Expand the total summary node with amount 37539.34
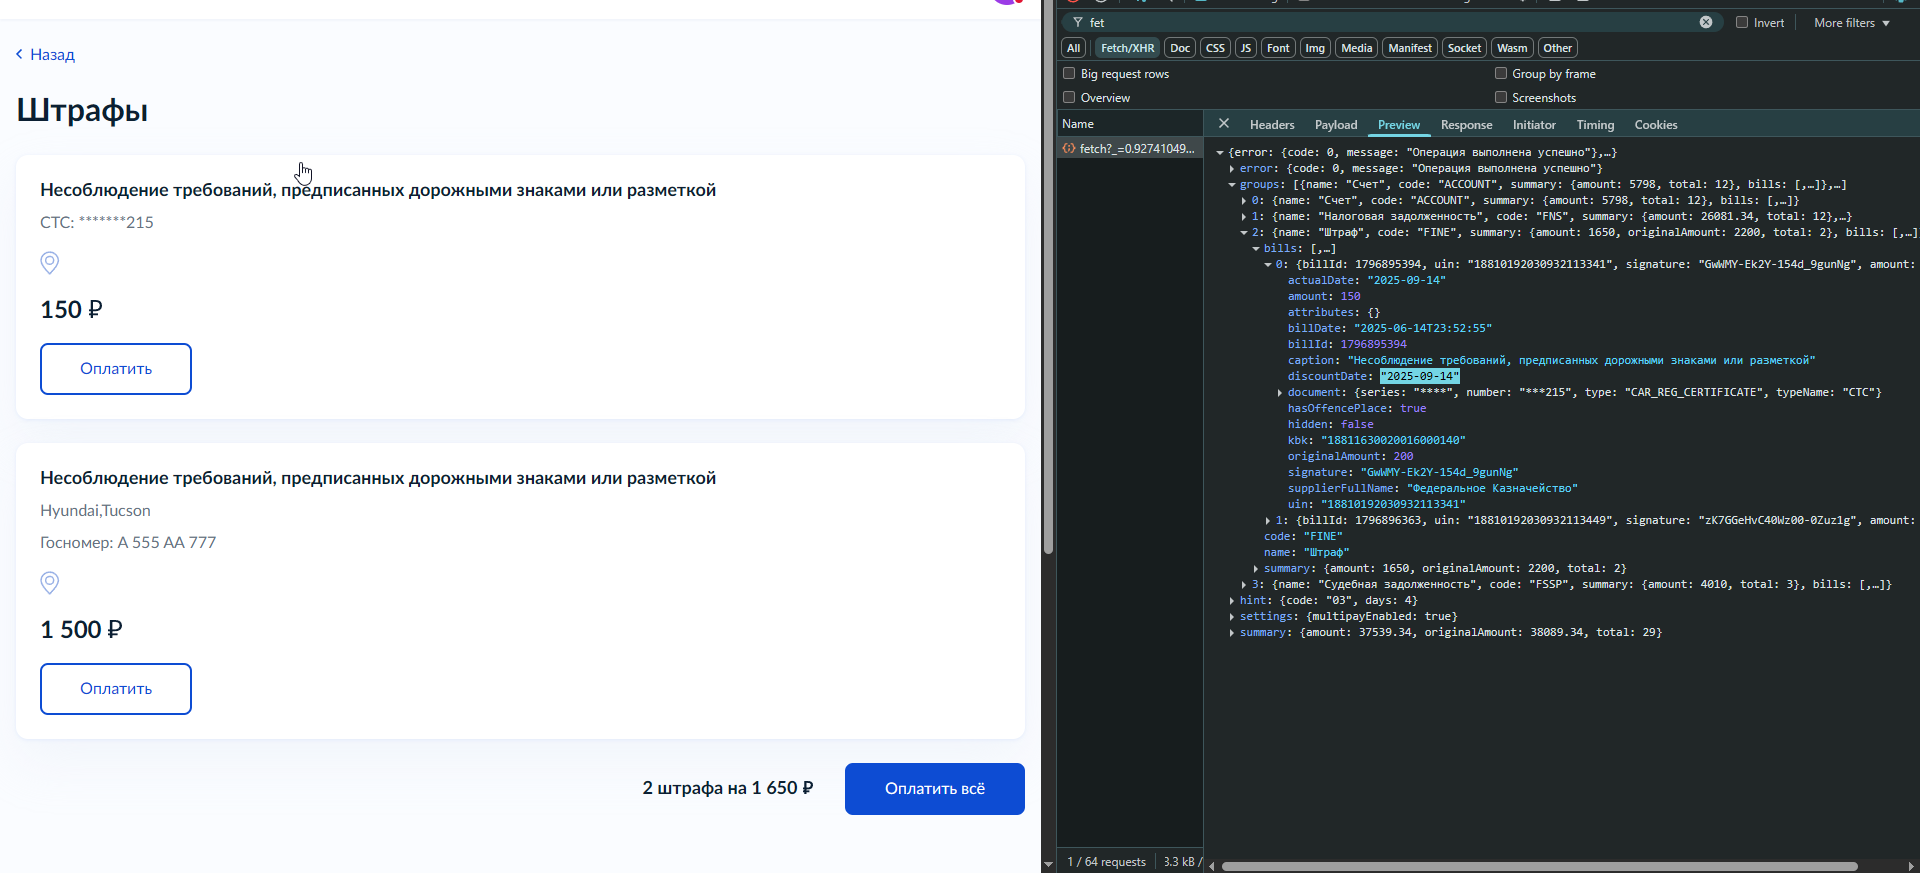 1232,633
